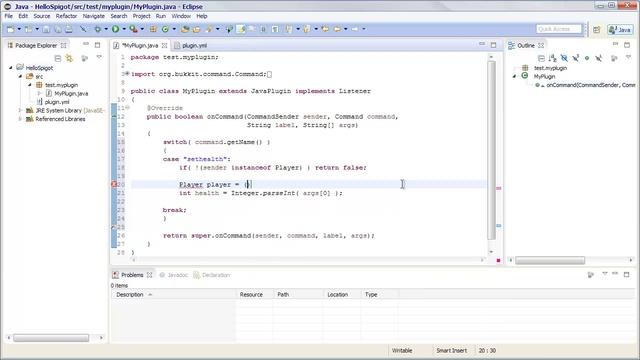Screen dimensions: 640x360
Task: Click the Outline horizontal scrollbar thumb
Action: (x=550, y=260)
